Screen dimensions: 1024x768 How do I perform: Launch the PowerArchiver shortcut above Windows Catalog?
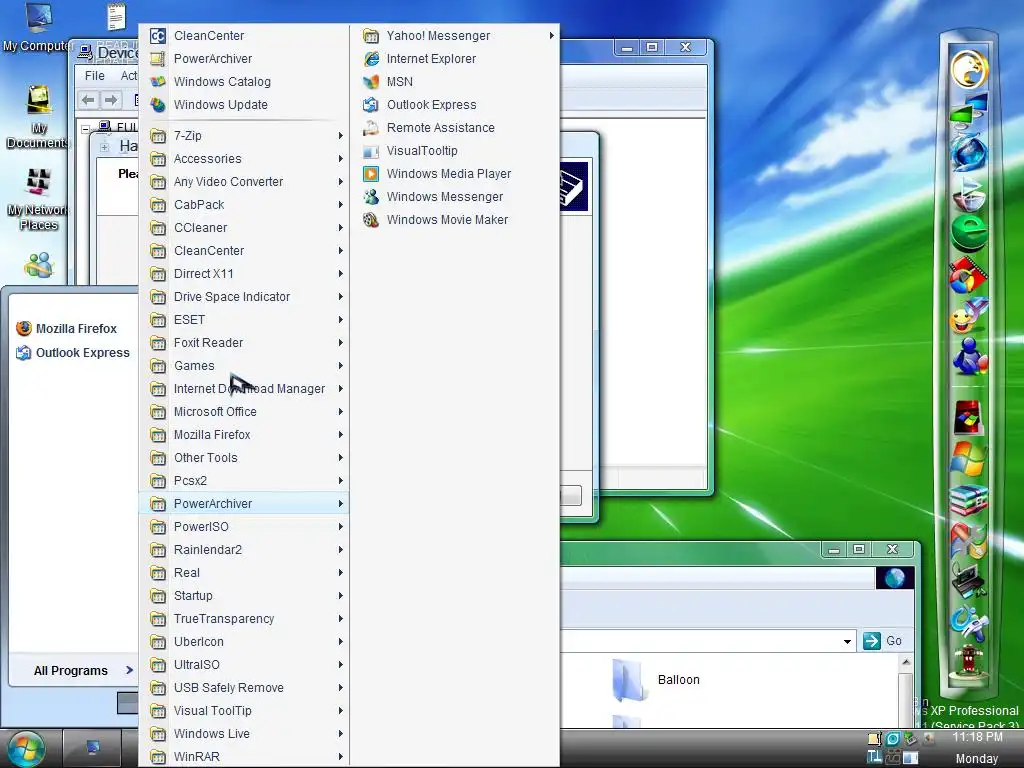(244, 59)
